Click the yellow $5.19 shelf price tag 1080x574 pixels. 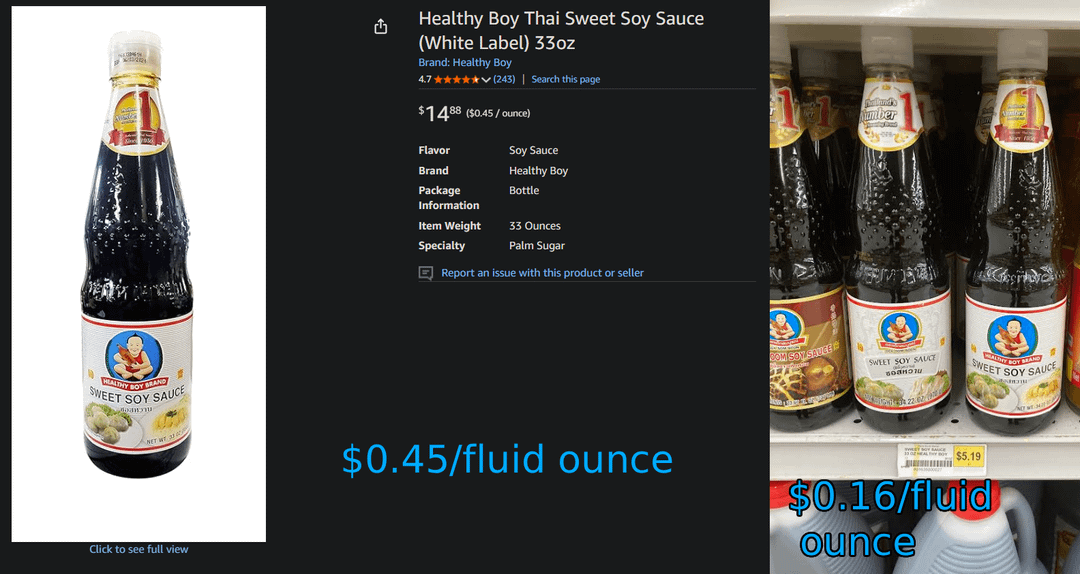(968, 456)
